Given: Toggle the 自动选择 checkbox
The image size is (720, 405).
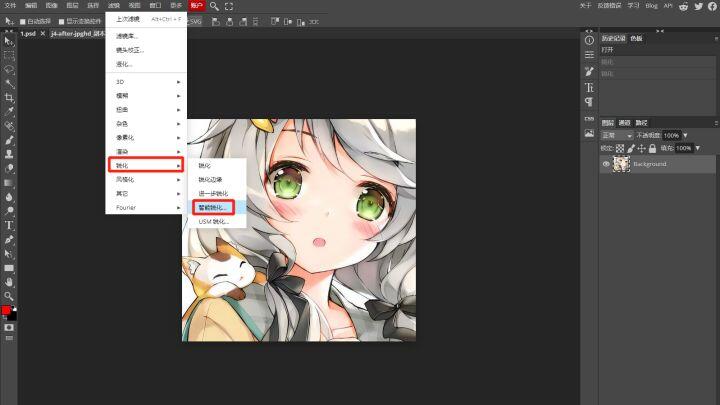Looking at the screenshot, I should click(x=22, y=21).
